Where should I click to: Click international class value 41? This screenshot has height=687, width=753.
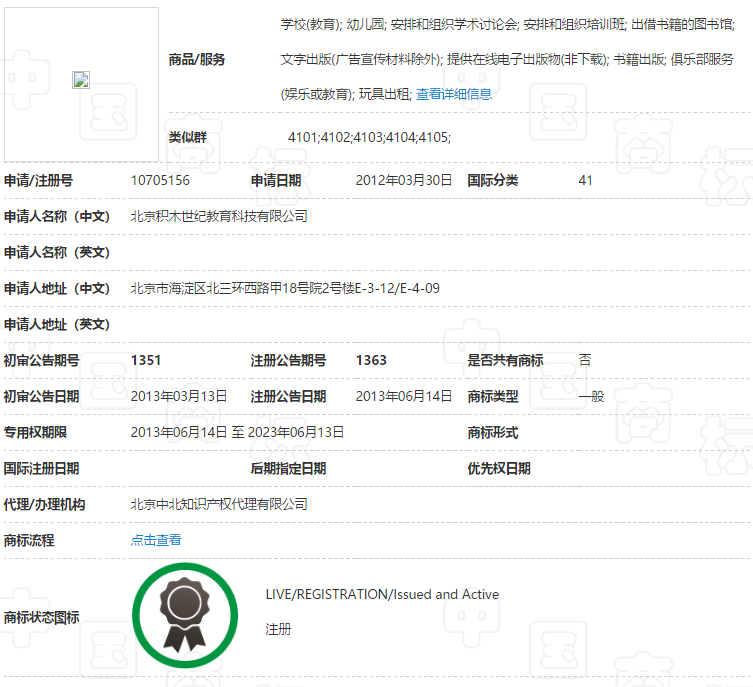(586, 181)
